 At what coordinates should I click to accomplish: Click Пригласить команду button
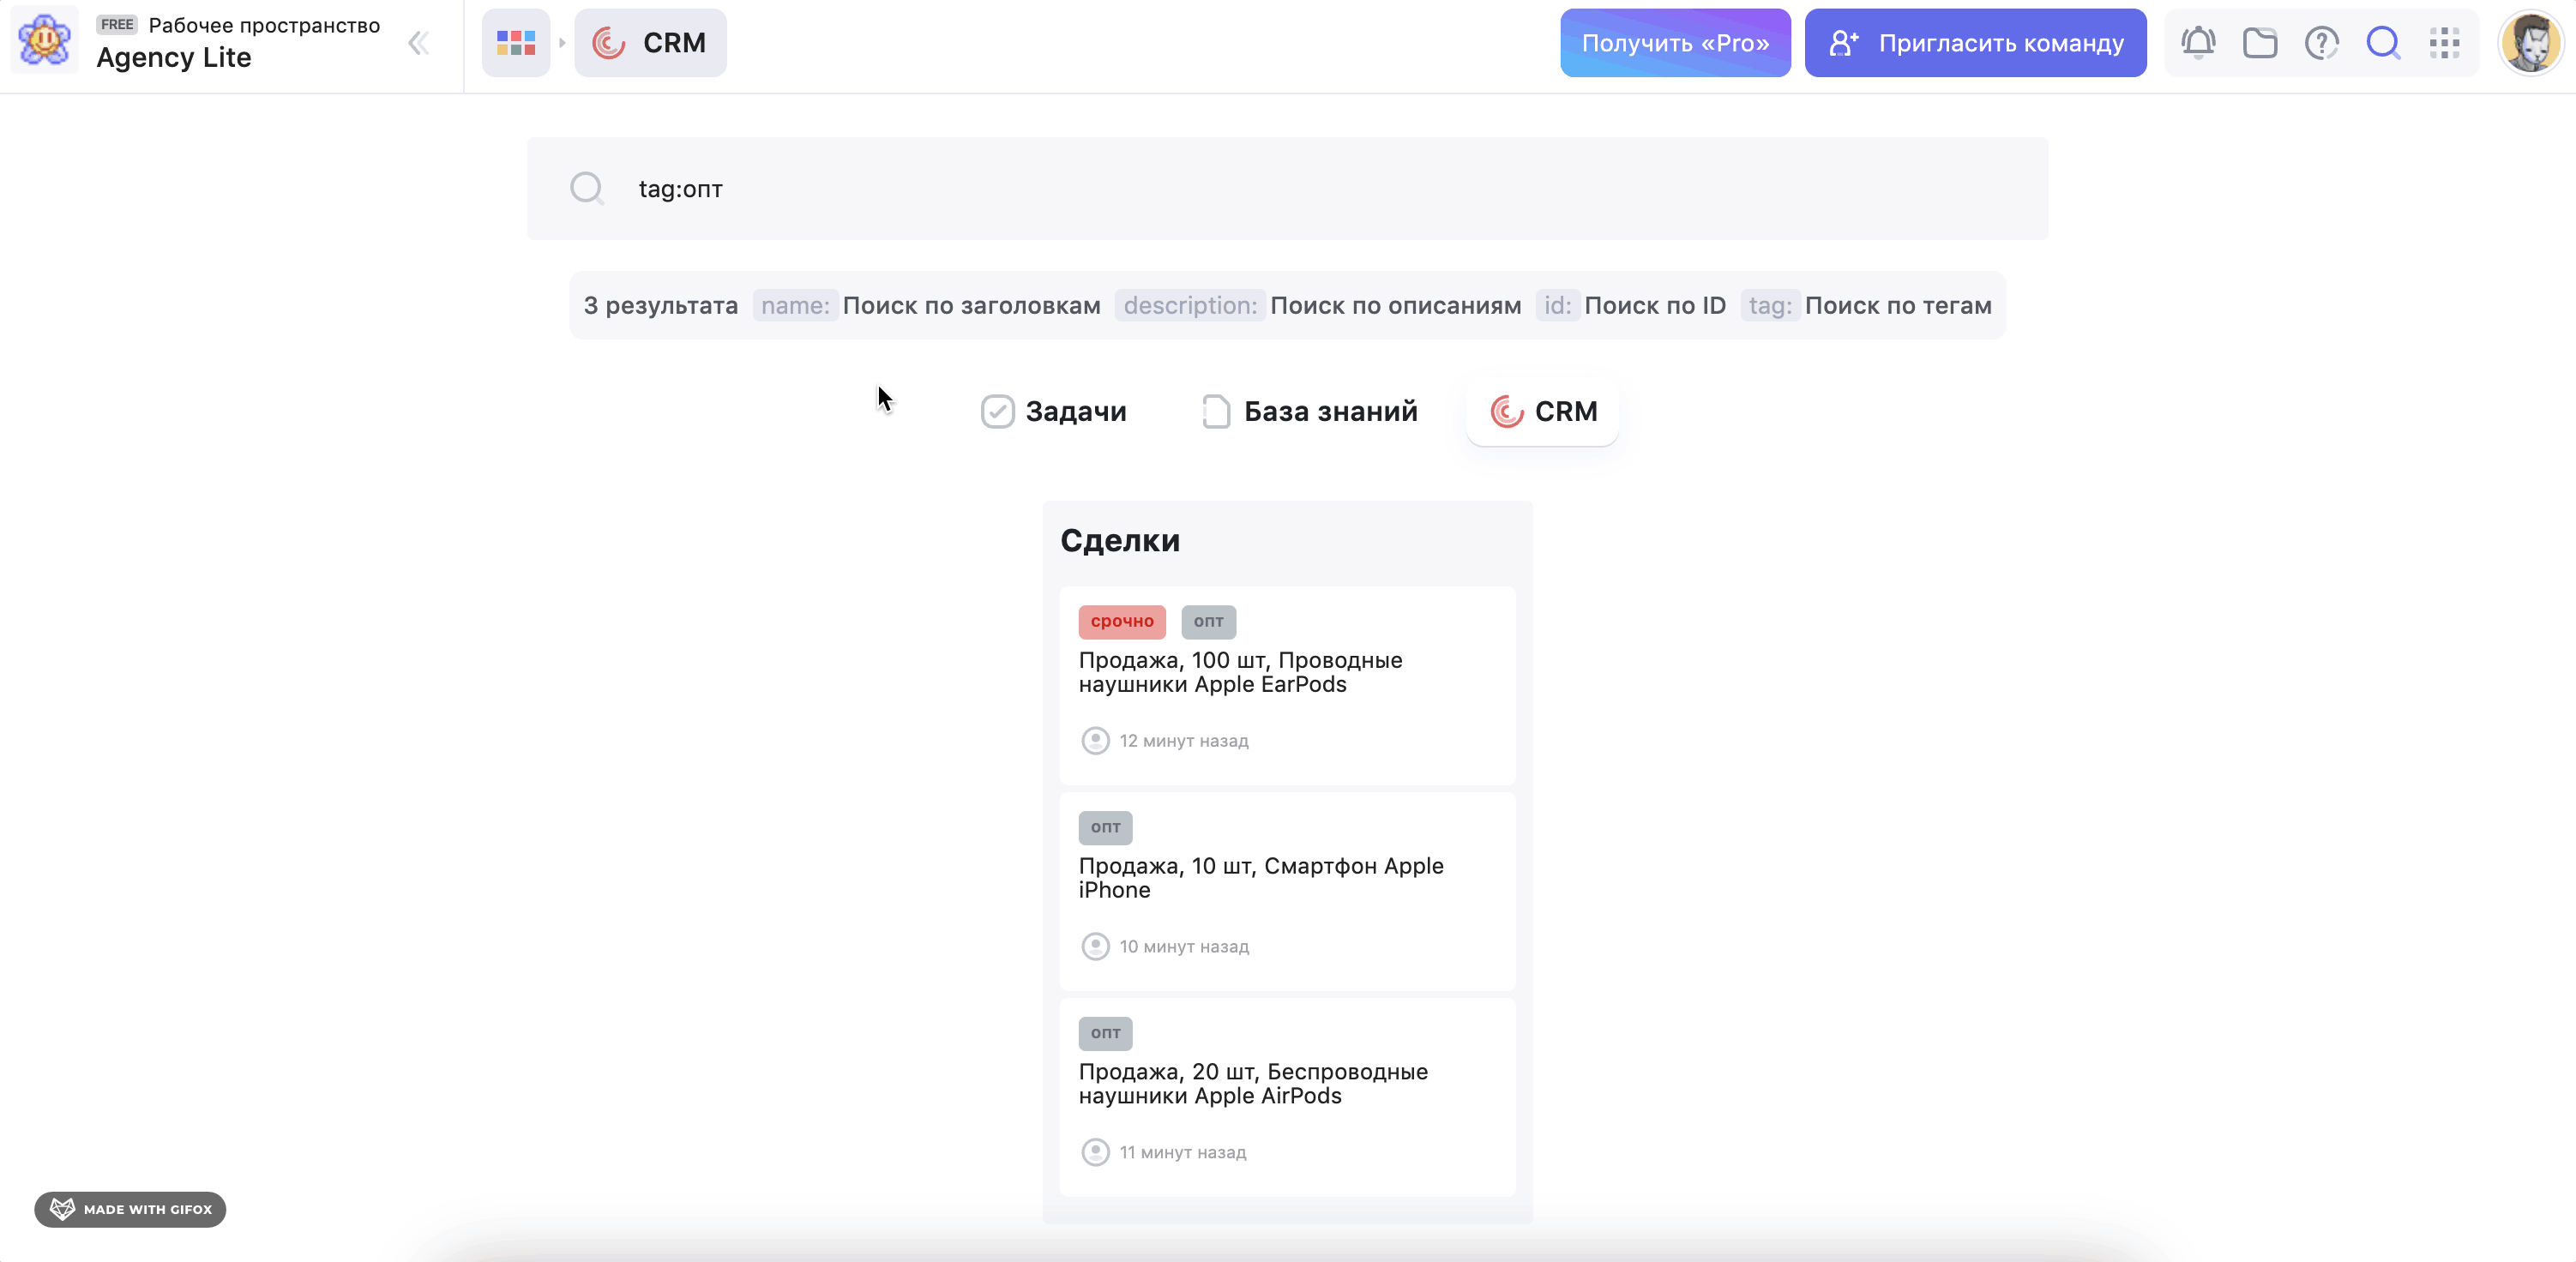(x=1975, y=43)
